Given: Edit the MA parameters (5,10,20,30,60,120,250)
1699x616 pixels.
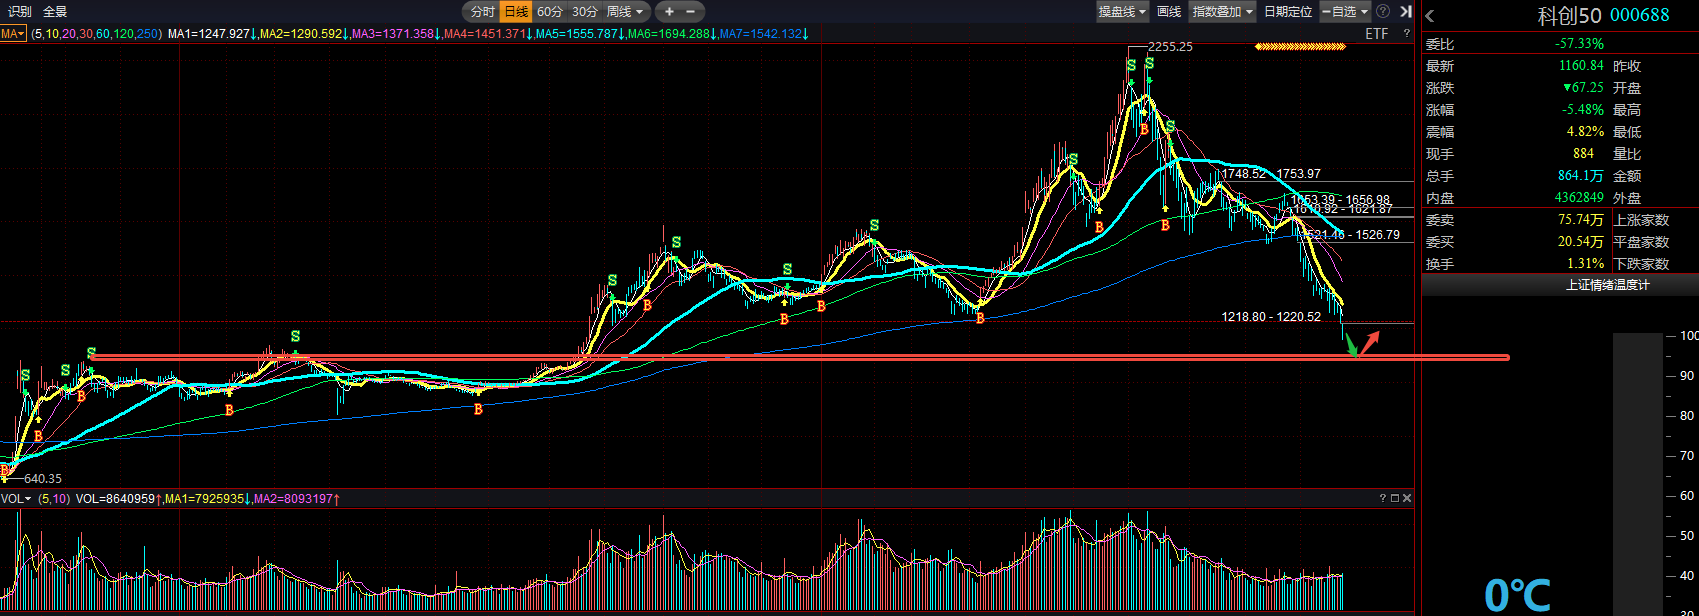Looking at the screenshot, I should 96,34.
